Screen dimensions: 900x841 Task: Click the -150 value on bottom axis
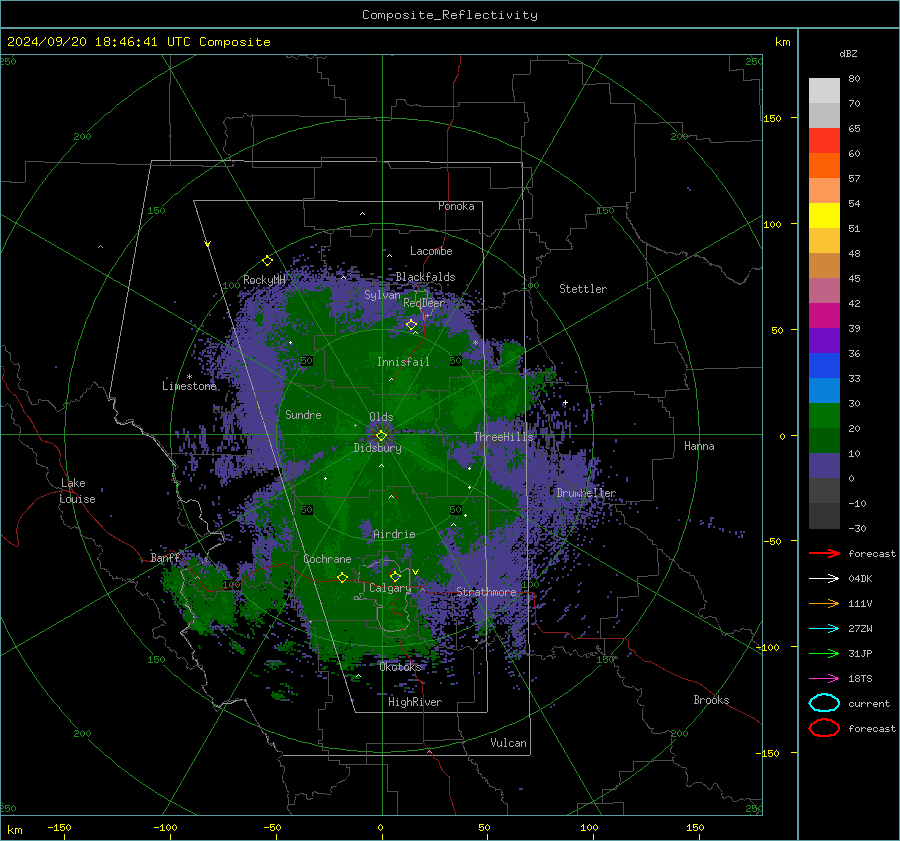tap(59, 827)
